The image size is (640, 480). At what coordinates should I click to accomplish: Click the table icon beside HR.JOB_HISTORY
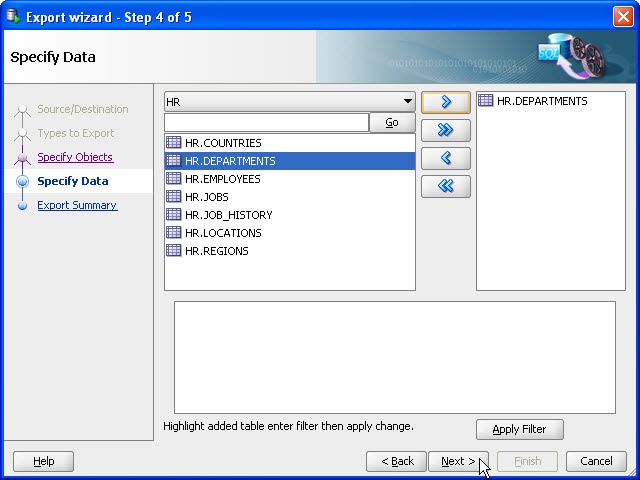pyautogui.click(x=173, y=214)
